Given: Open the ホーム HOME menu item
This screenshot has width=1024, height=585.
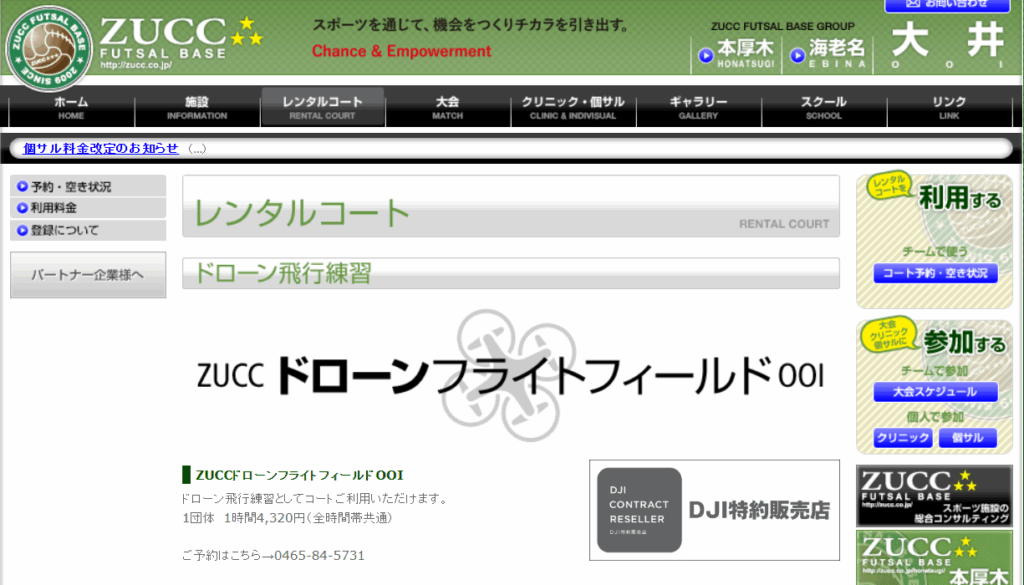Looking at the screenshot, I should click(x=70, y=106).
